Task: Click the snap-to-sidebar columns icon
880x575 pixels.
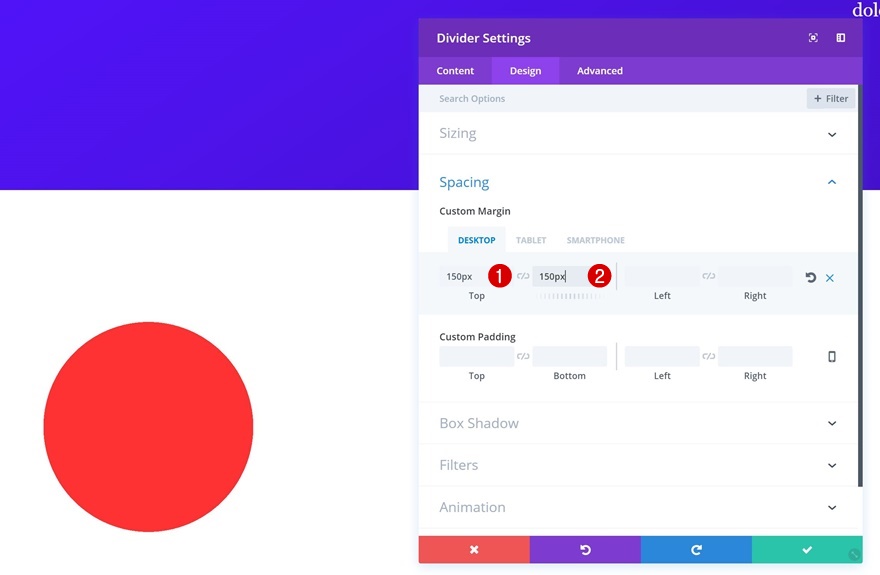Action: [x=840, y=38]
